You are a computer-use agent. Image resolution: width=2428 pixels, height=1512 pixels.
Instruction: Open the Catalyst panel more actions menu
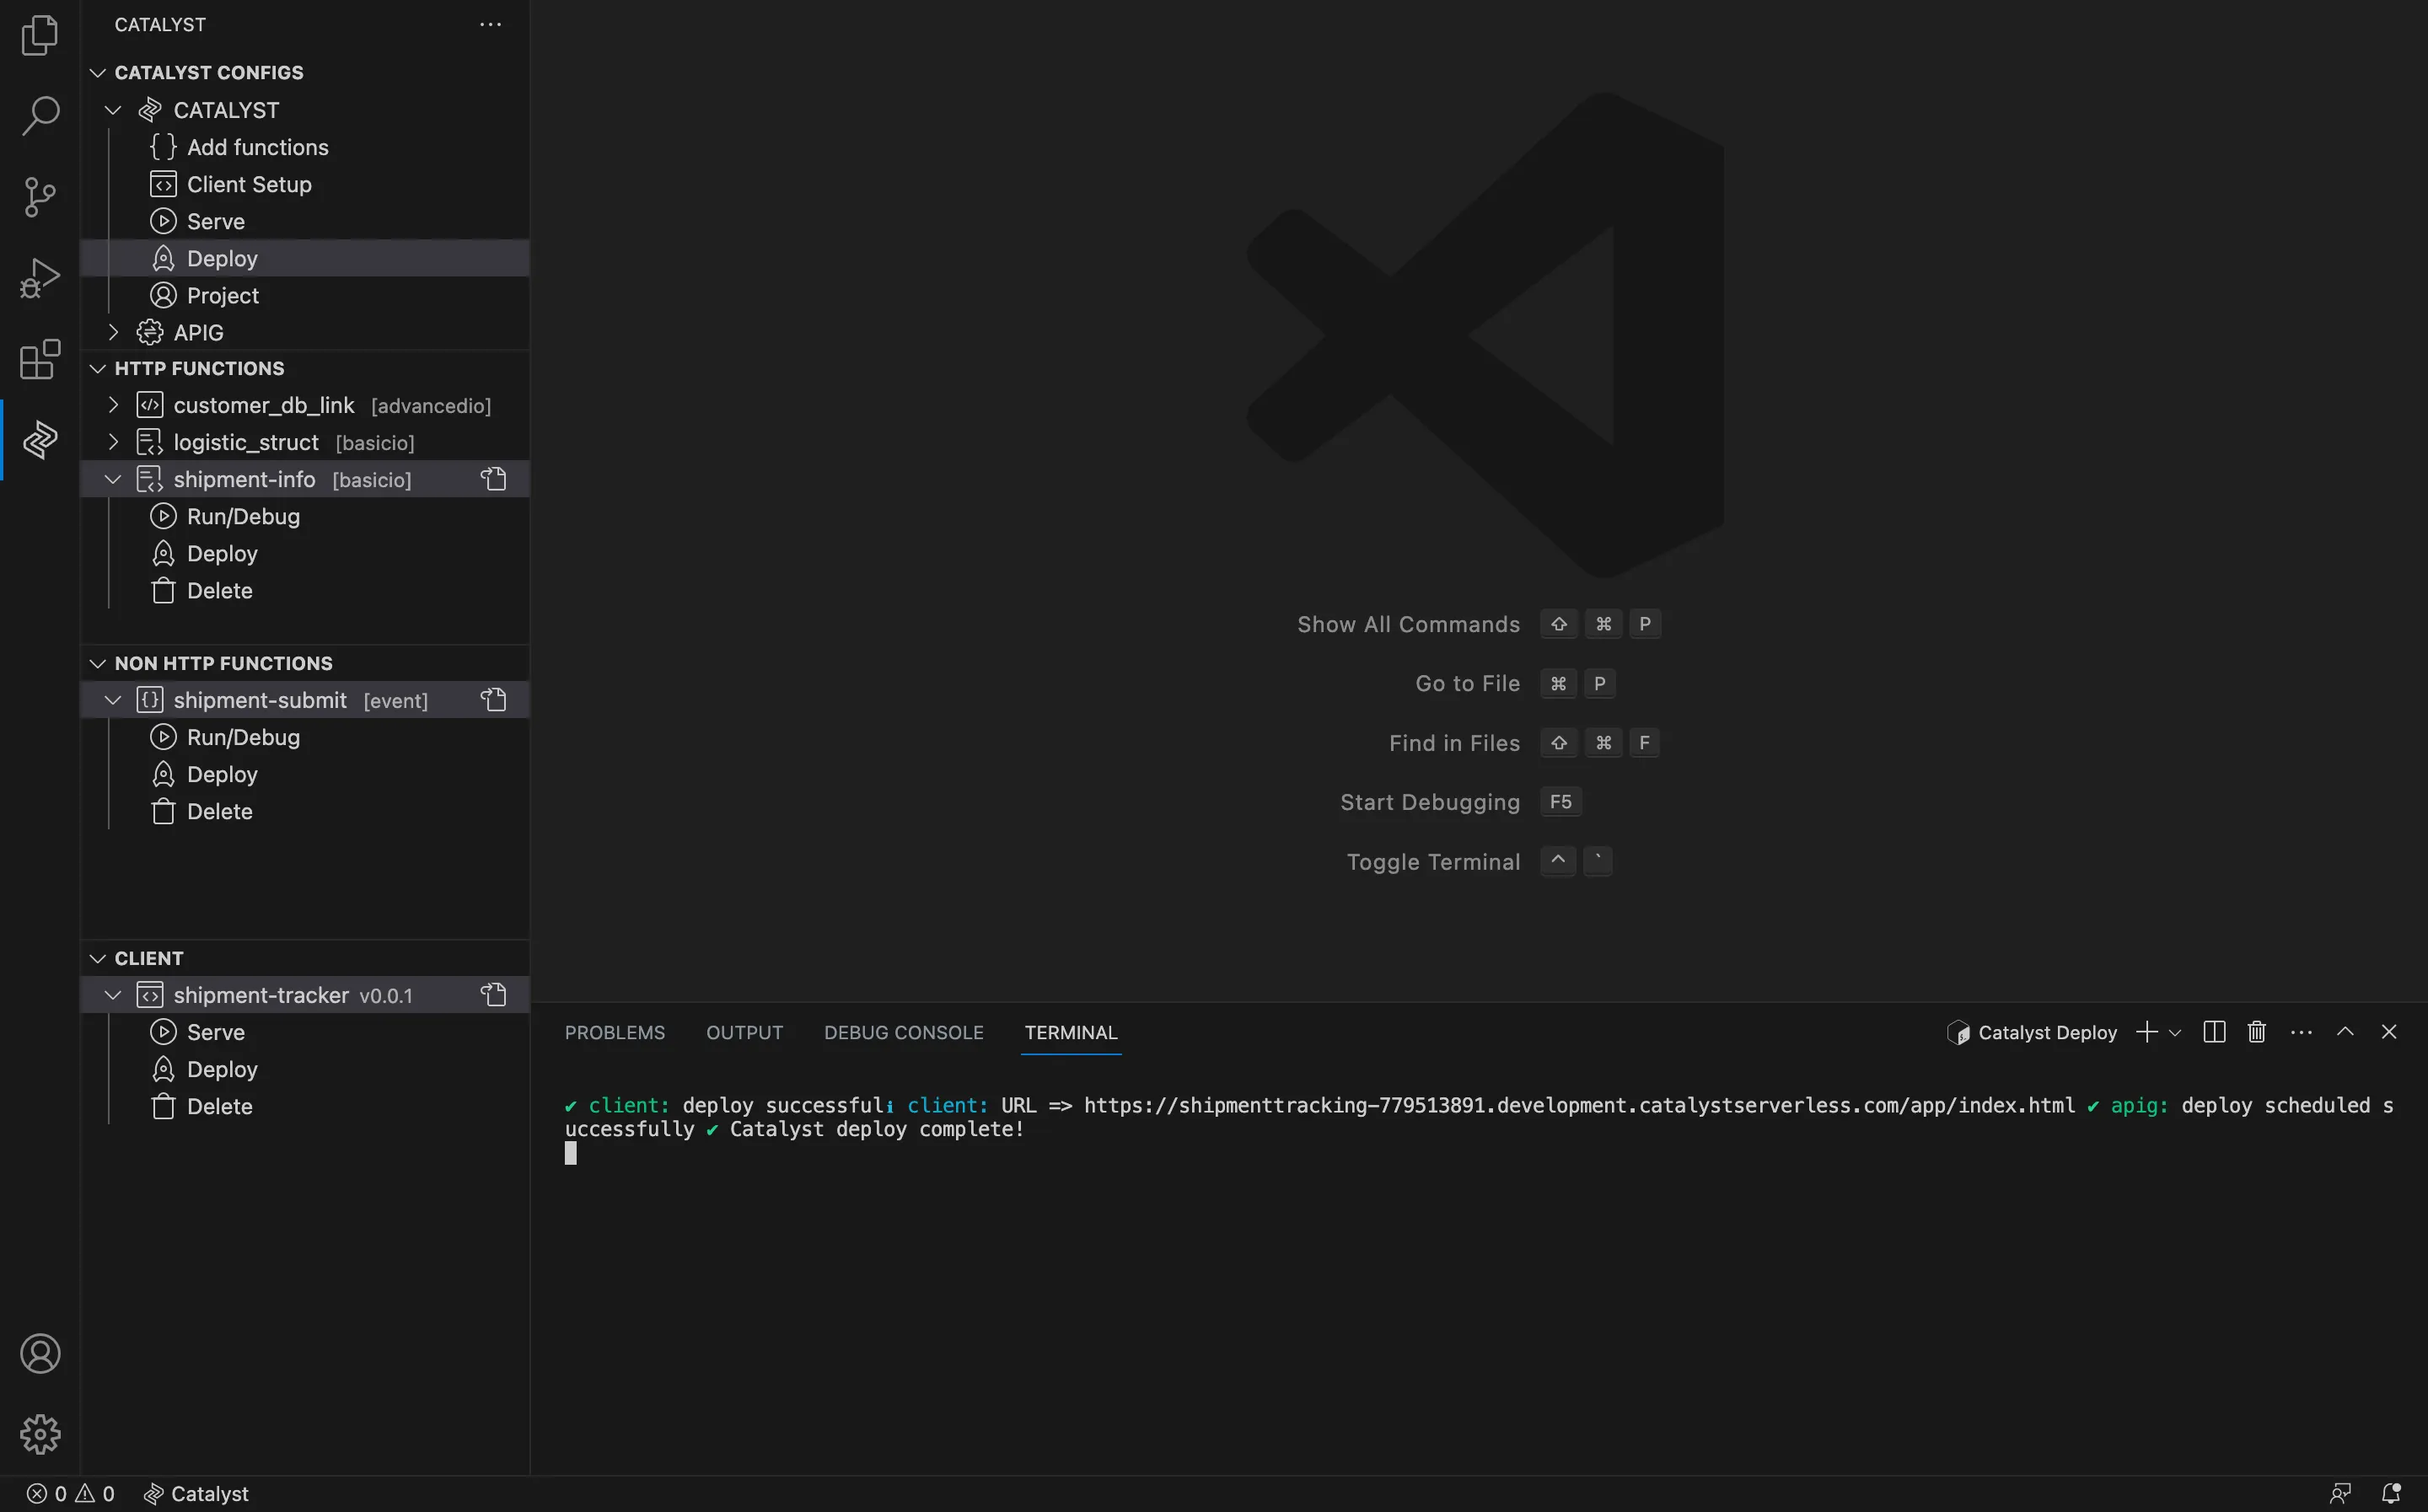pos(490,24)
